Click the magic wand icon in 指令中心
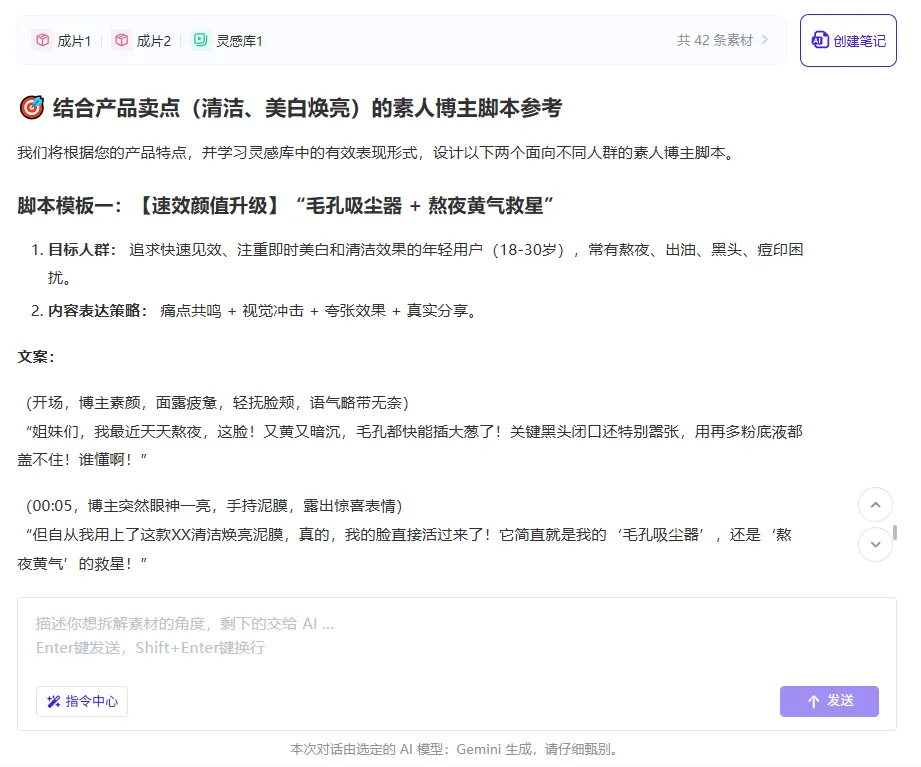921x767 pixels. click(53, 702)
